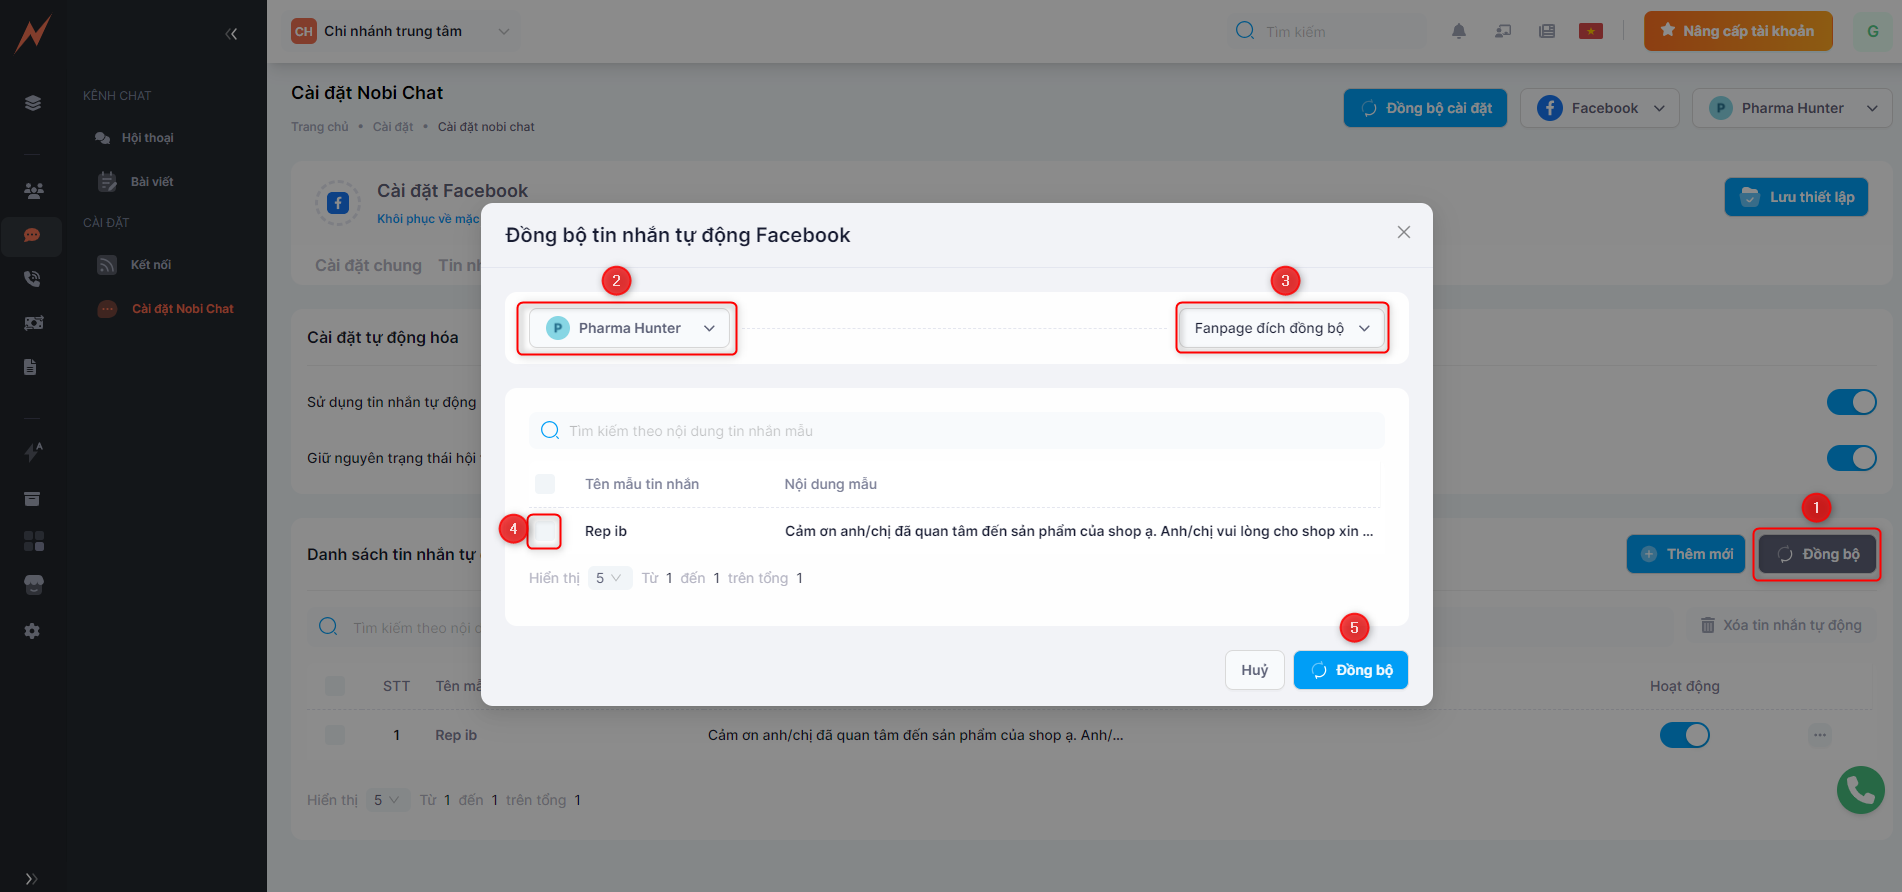
Task: Click the three-dot options icon for Rep ib
Action: (1820, 735)
